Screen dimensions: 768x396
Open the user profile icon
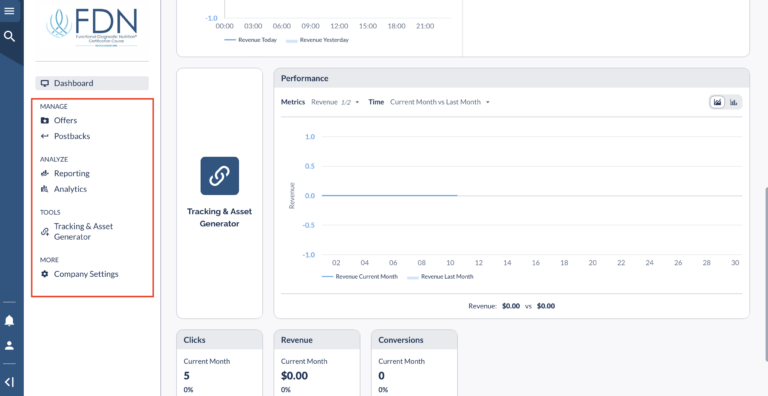click(9, 346)
